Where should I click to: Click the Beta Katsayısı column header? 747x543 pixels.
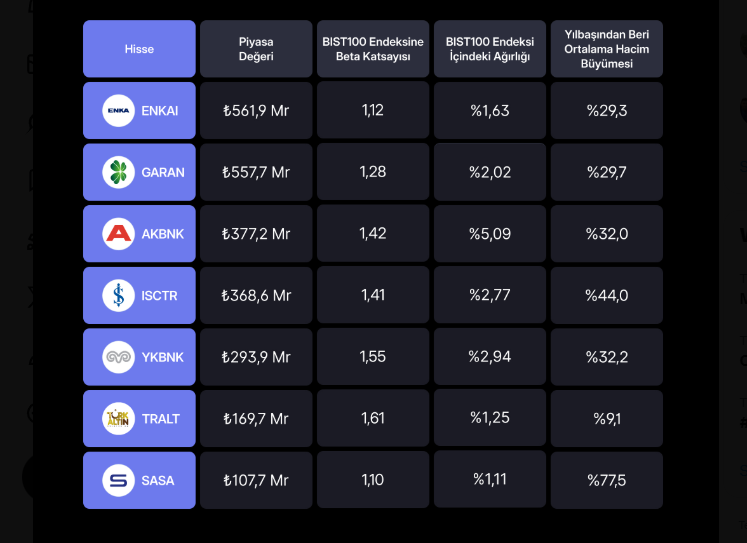[x=373, y=49]
